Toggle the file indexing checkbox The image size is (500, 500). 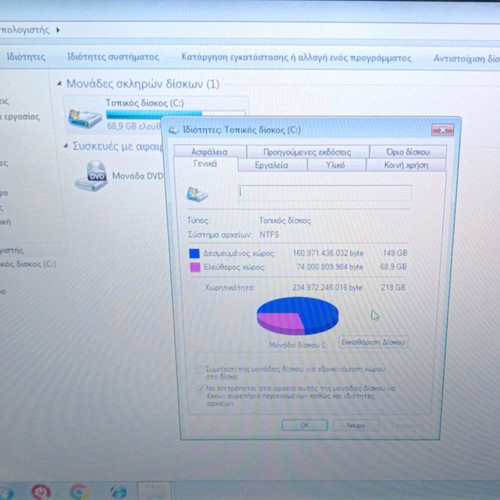click(x=200, y=389)
